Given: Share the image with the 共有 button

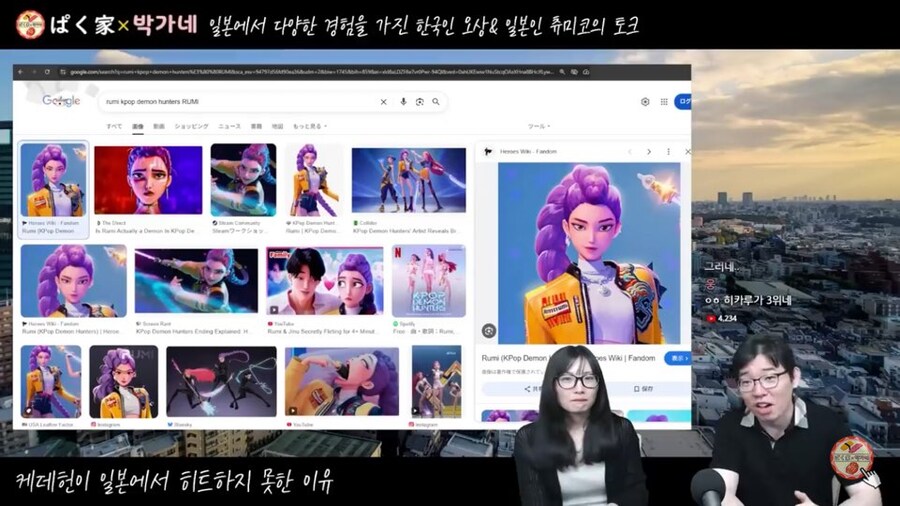Looking at the screenshot, I should point(532,389).
